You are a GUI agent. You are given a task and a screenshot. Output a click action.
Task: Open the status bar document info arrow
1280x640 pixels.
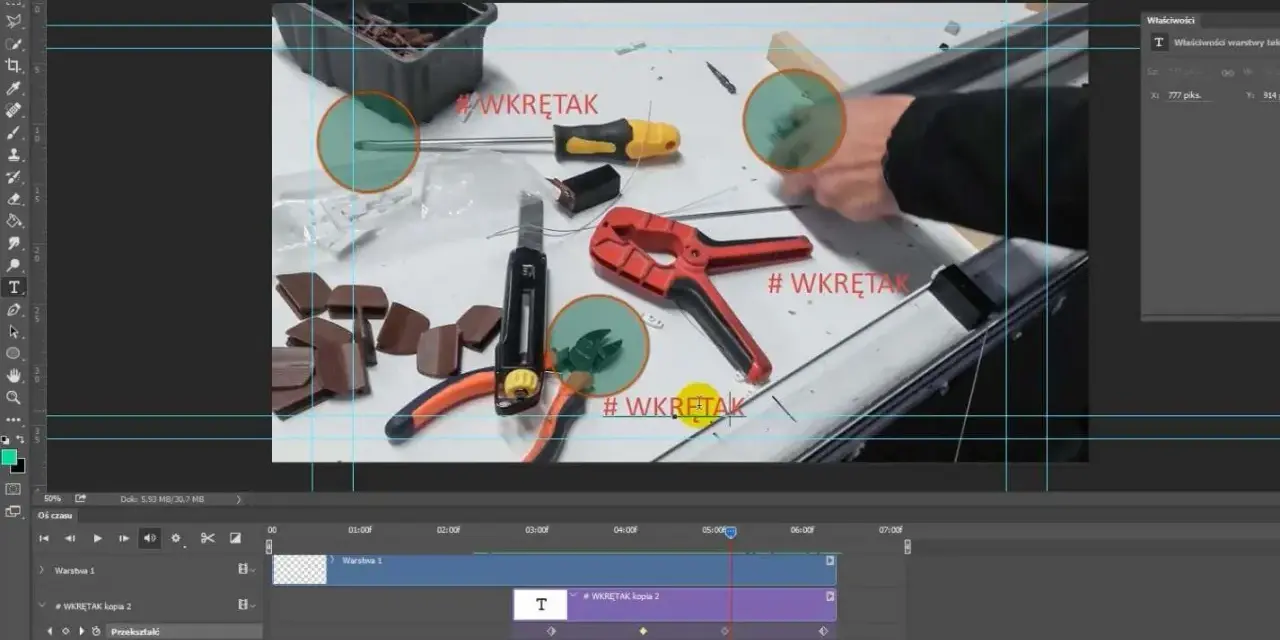[238, 499]
